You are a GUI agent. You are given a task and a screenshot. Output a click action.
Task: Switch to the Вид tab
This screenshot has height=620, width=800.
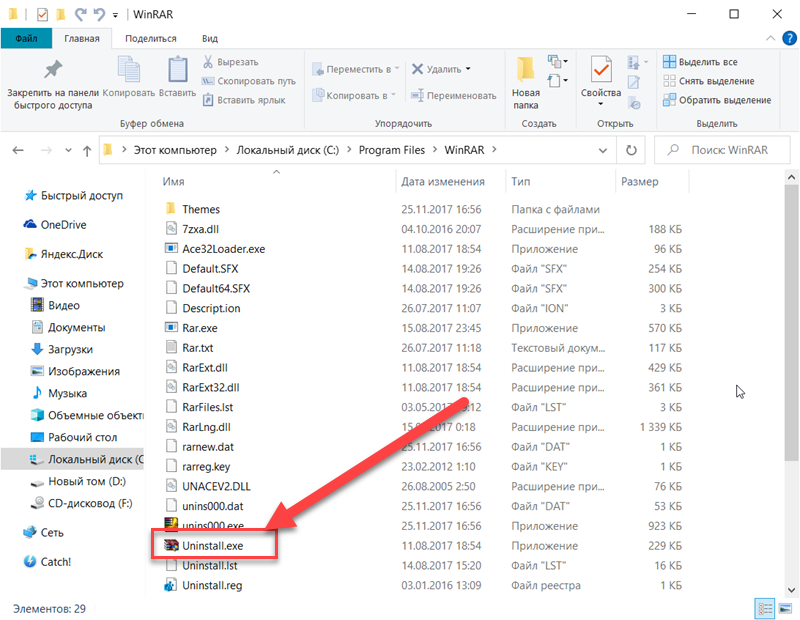[x=210, y=38]
